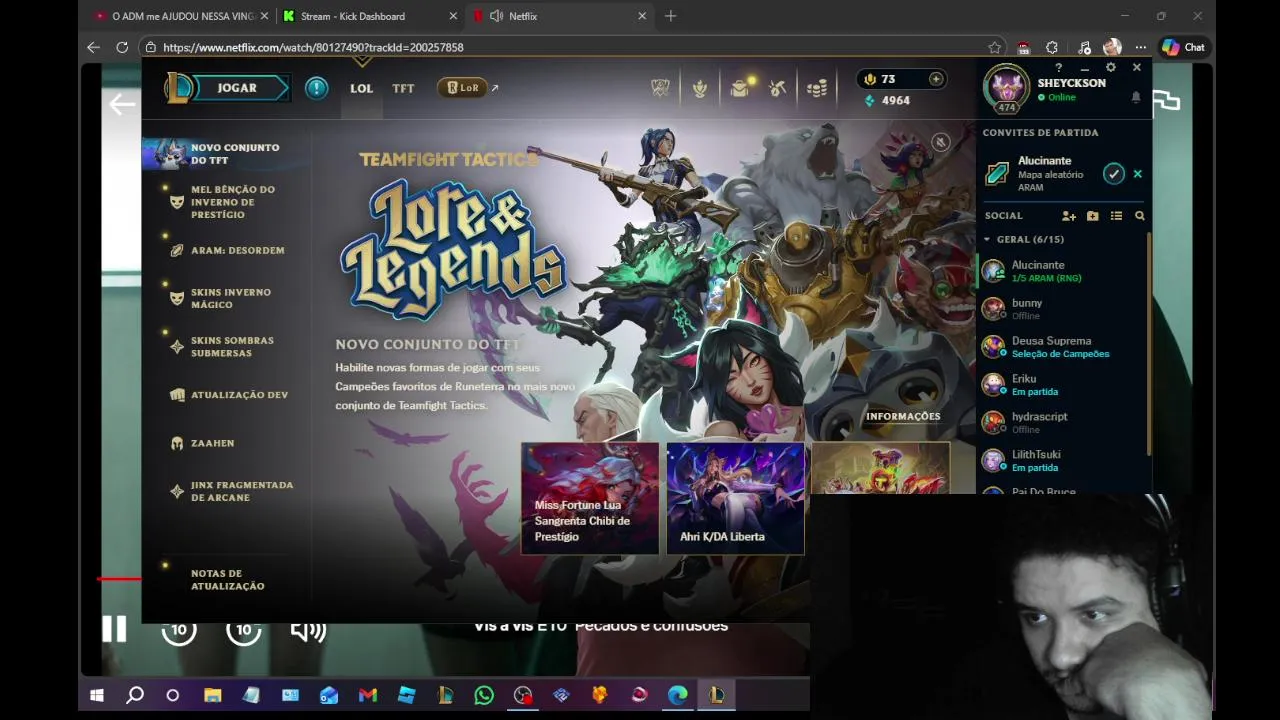Open the Collection backpack icon
Viewport: 1280px width, 720px height.
point(740,88)
